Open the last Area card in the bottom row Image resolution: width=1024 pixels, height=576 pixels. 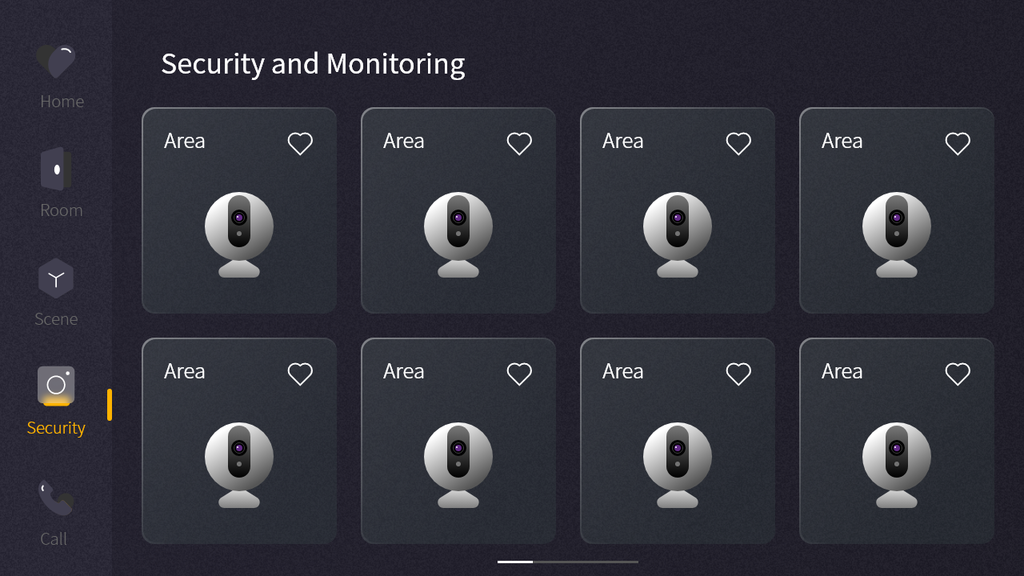click(896, 440)
